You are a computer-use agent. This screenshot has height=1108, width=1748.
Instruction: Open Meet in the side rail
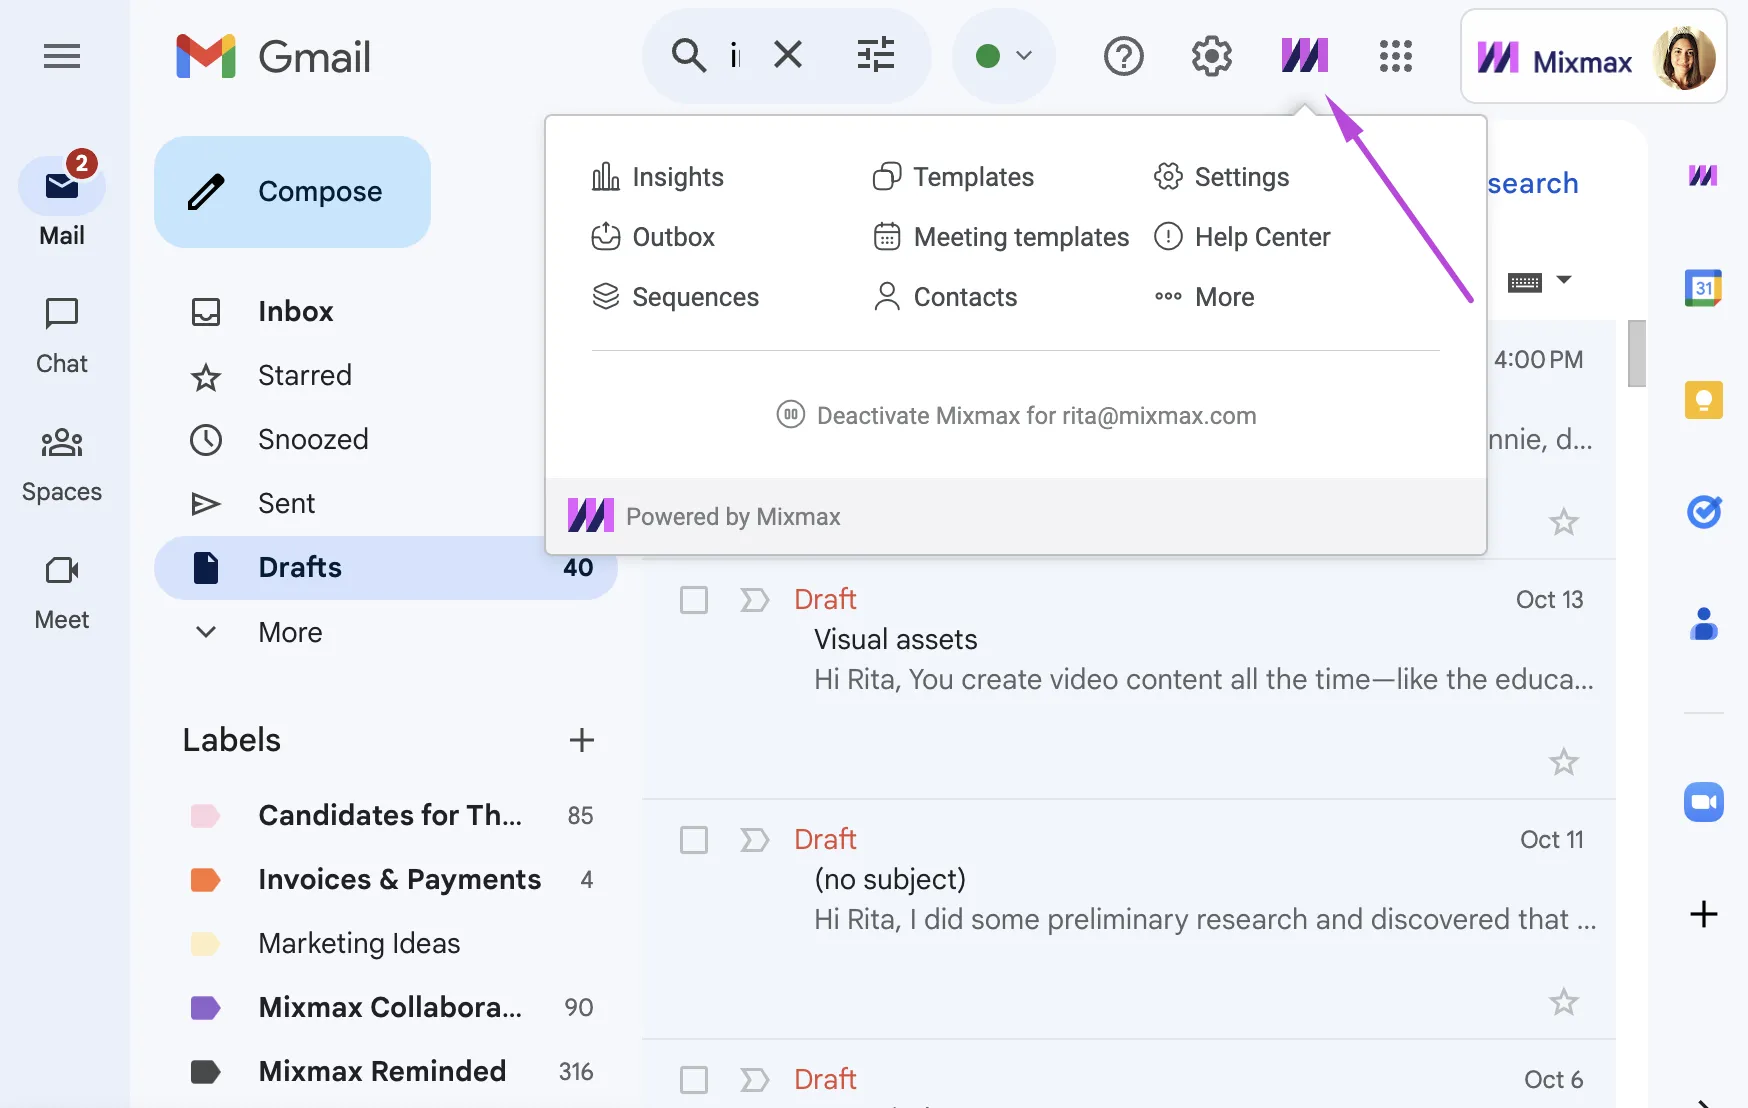(62, 593)
